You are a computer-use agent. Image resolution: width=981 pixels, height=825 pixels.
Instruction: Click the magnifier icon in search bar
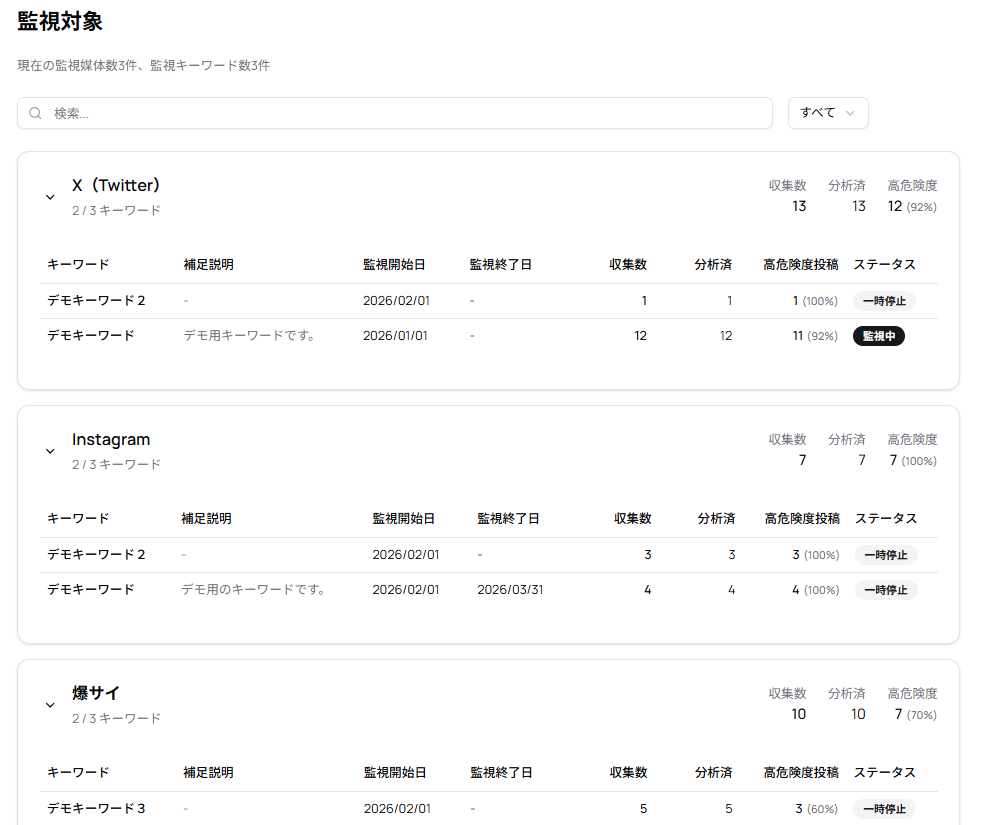coord(36,113)
